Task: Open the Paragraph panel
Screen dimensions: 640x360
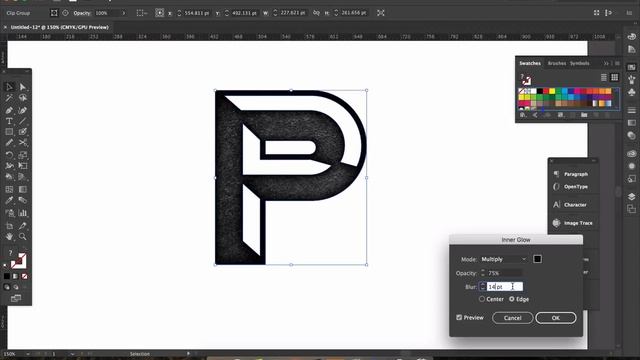Action: click(x=576, y=174)
